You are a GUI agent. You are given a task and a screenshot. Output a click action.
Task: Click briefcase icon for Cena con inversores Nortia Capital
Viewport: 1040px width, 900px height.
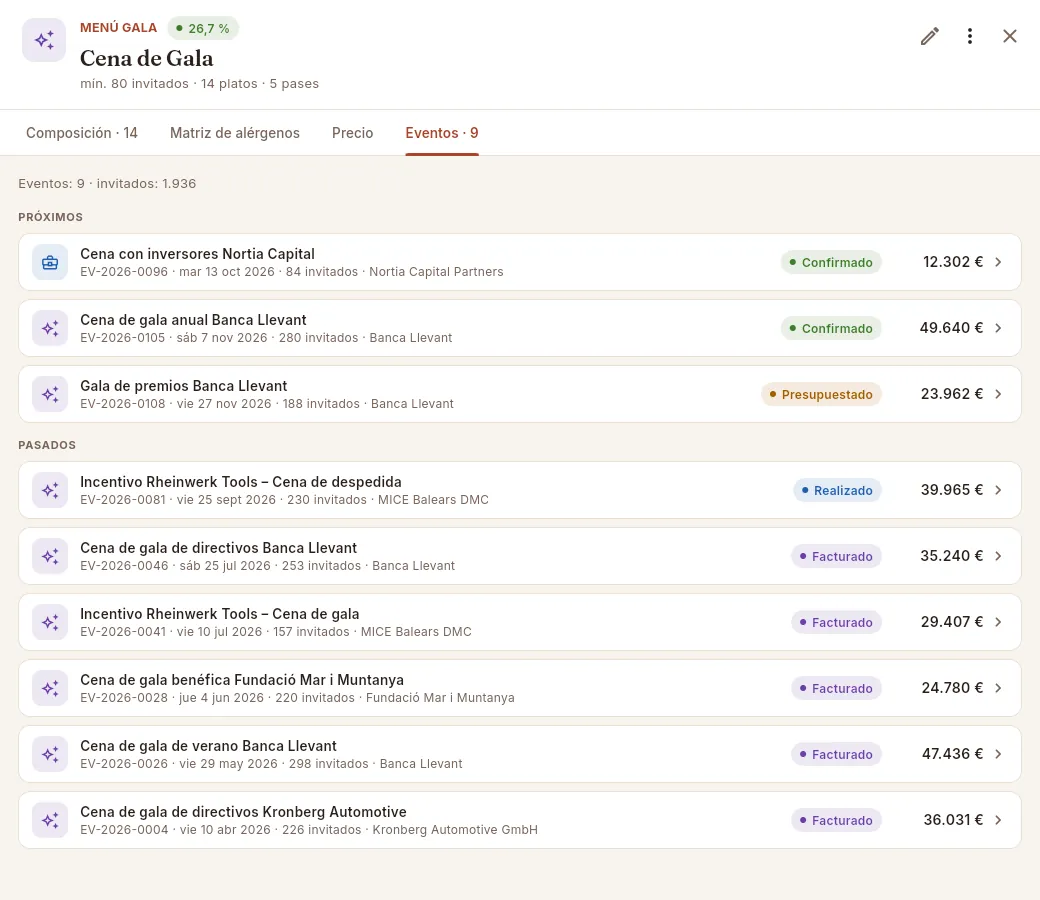50,262
